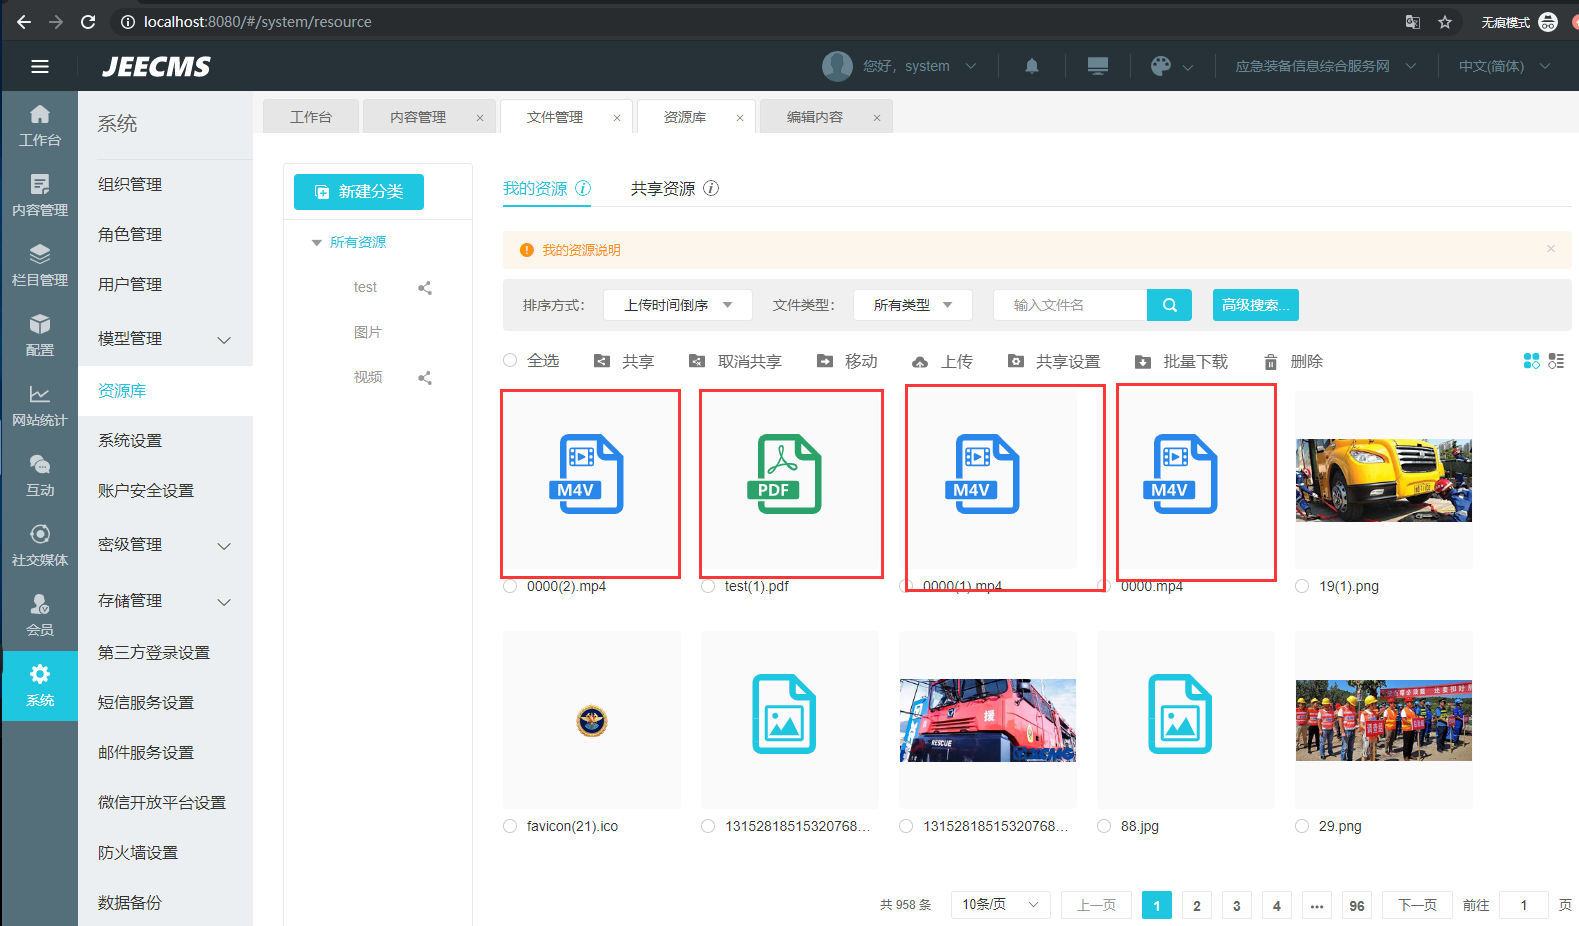
Task: Open the theme palette icon
Action: 1160,66
